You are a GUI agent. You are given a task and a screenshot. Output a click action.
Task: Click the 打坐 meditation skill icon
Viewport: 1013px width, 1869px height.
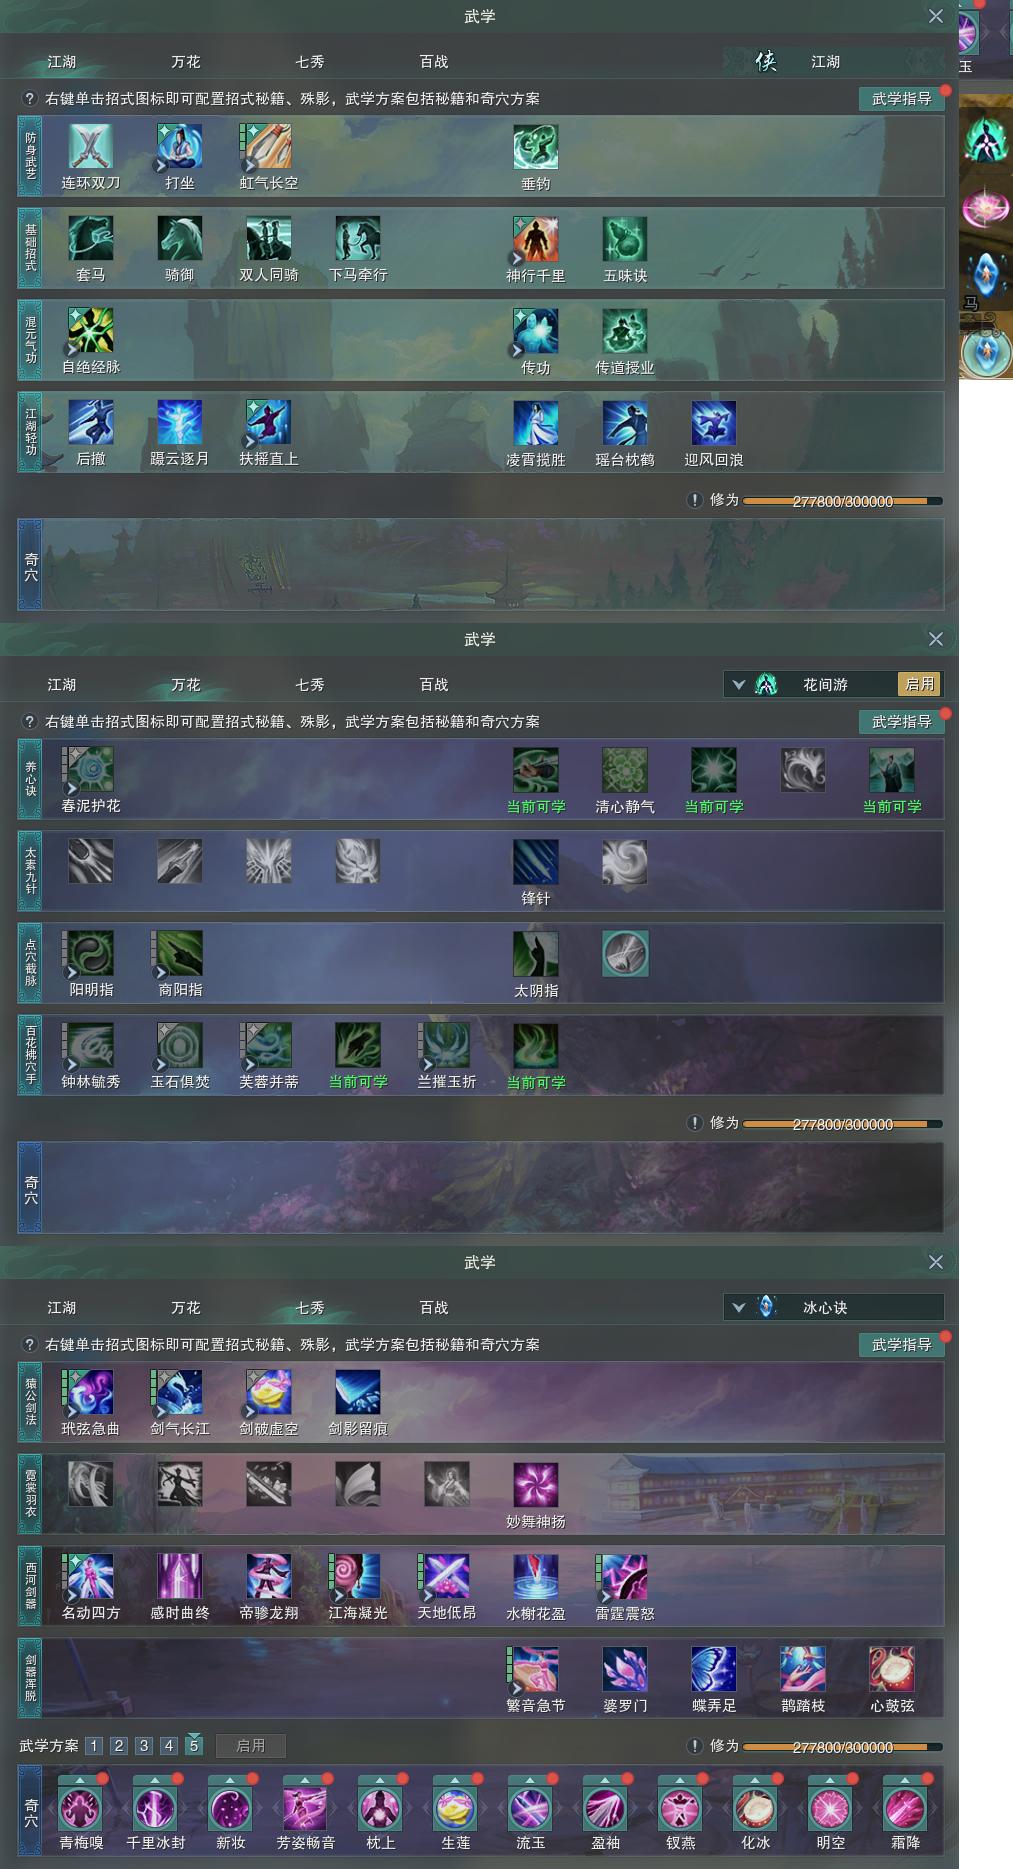[180, 147]
